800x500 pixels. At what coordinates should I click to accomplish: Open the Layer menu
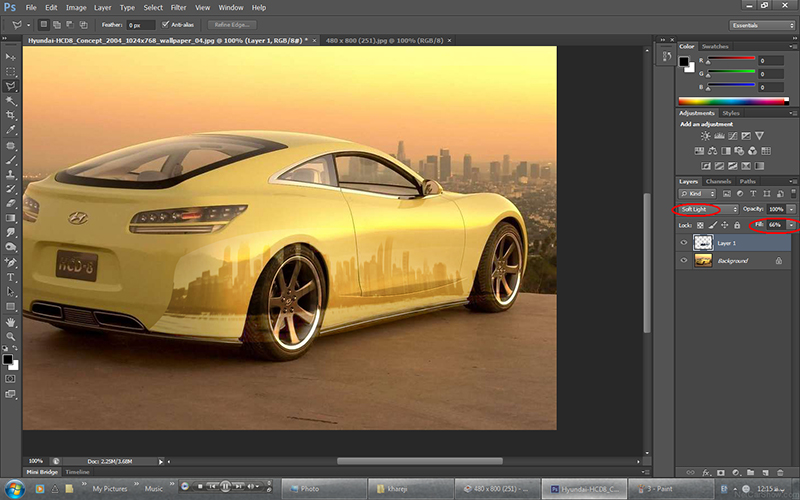pyautogui.click(x=103, y=8)
